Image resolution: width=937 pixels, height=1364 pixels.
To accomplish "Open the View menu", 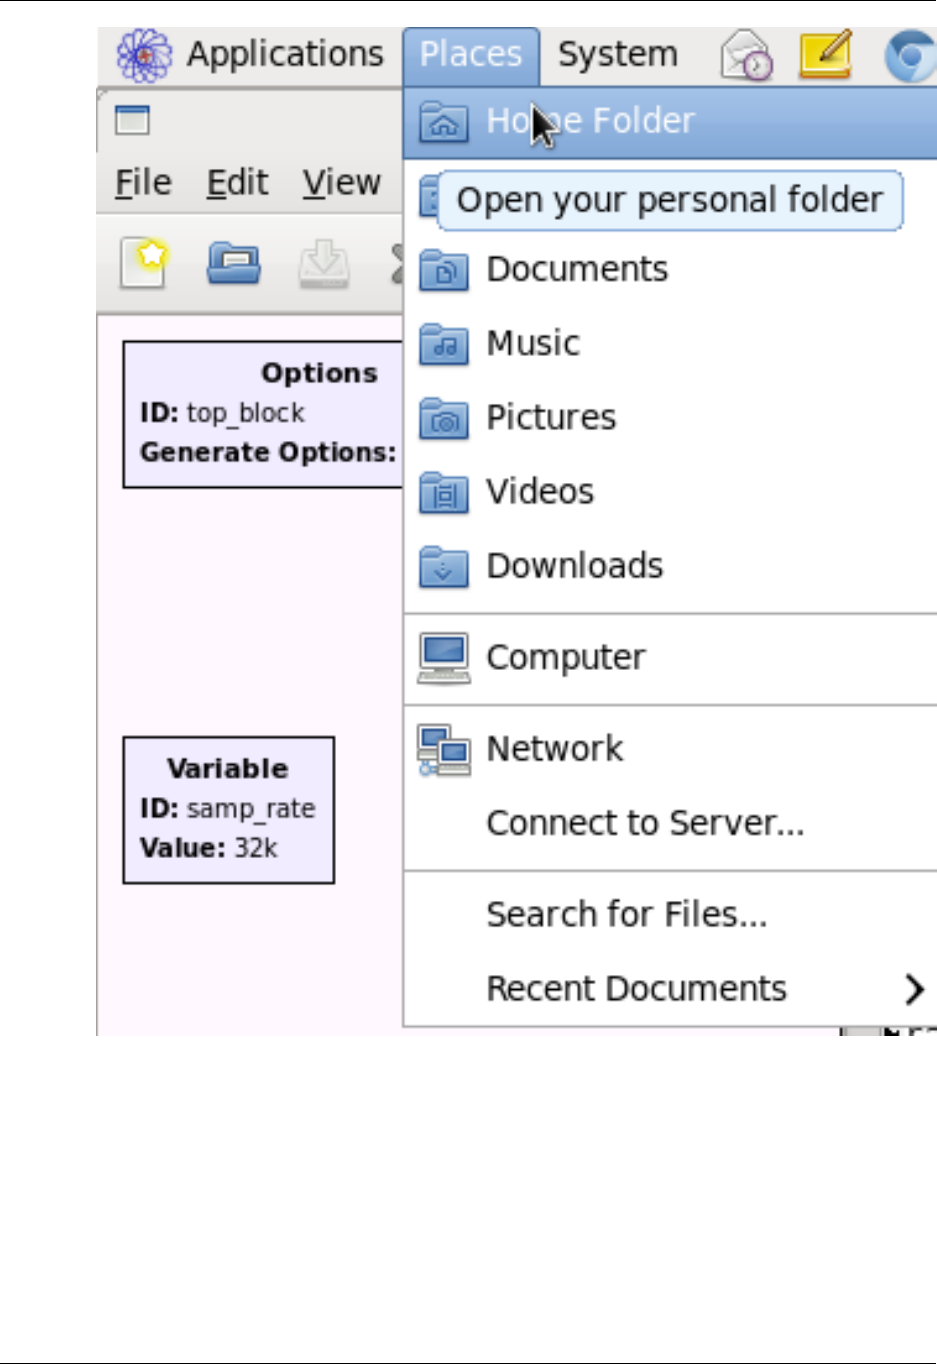I will point(342,183).
